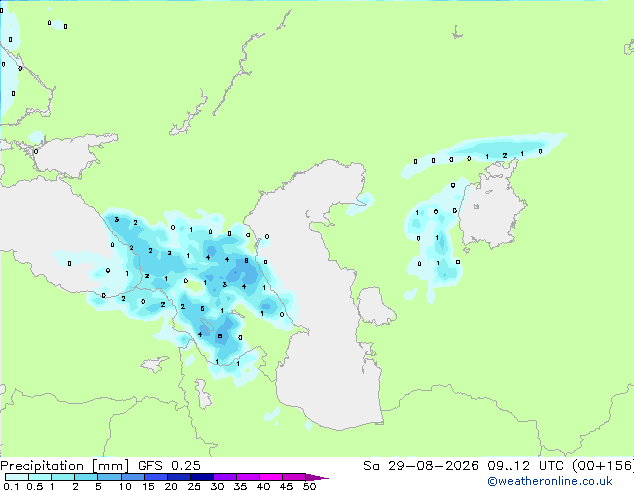
Task: Click the '35' legend scale label
Action: (x=240, y=486)
